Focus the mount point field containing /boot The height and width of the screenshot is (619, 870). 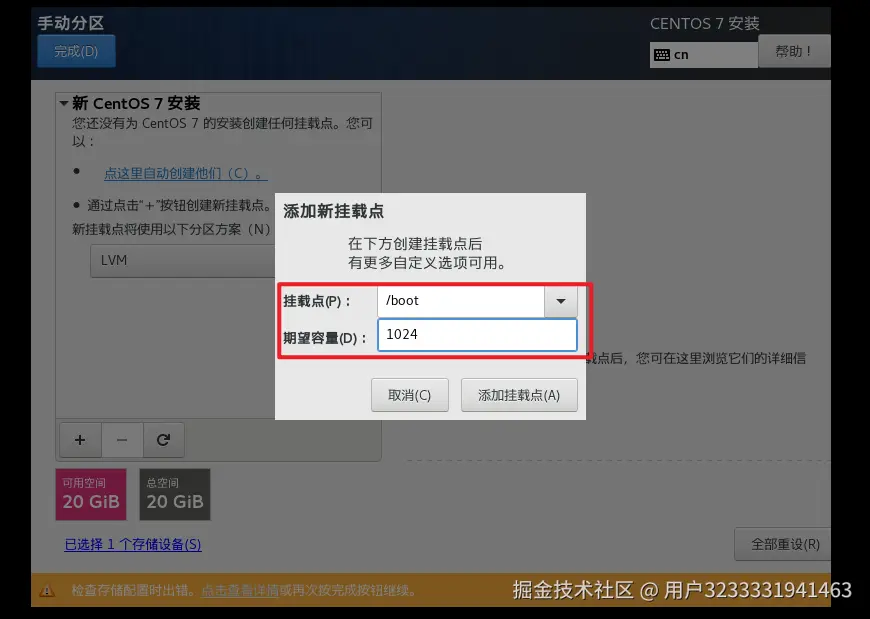461,301
